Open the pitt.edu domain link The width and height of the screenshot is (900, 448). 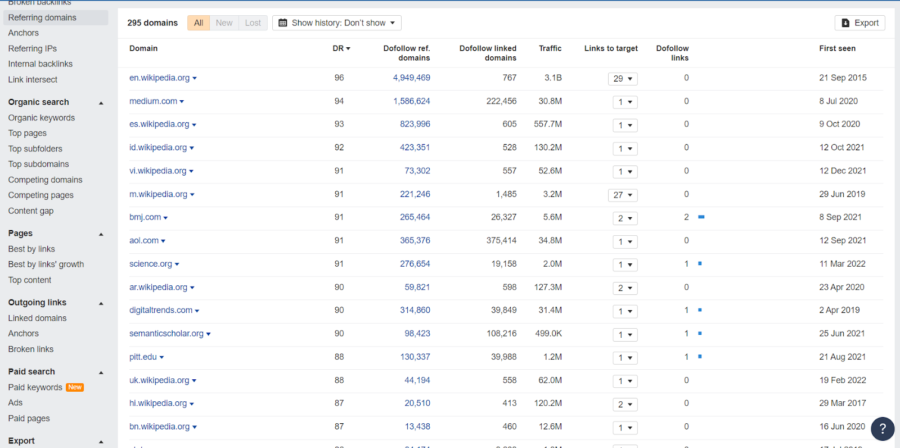click(x=143, y=357)
